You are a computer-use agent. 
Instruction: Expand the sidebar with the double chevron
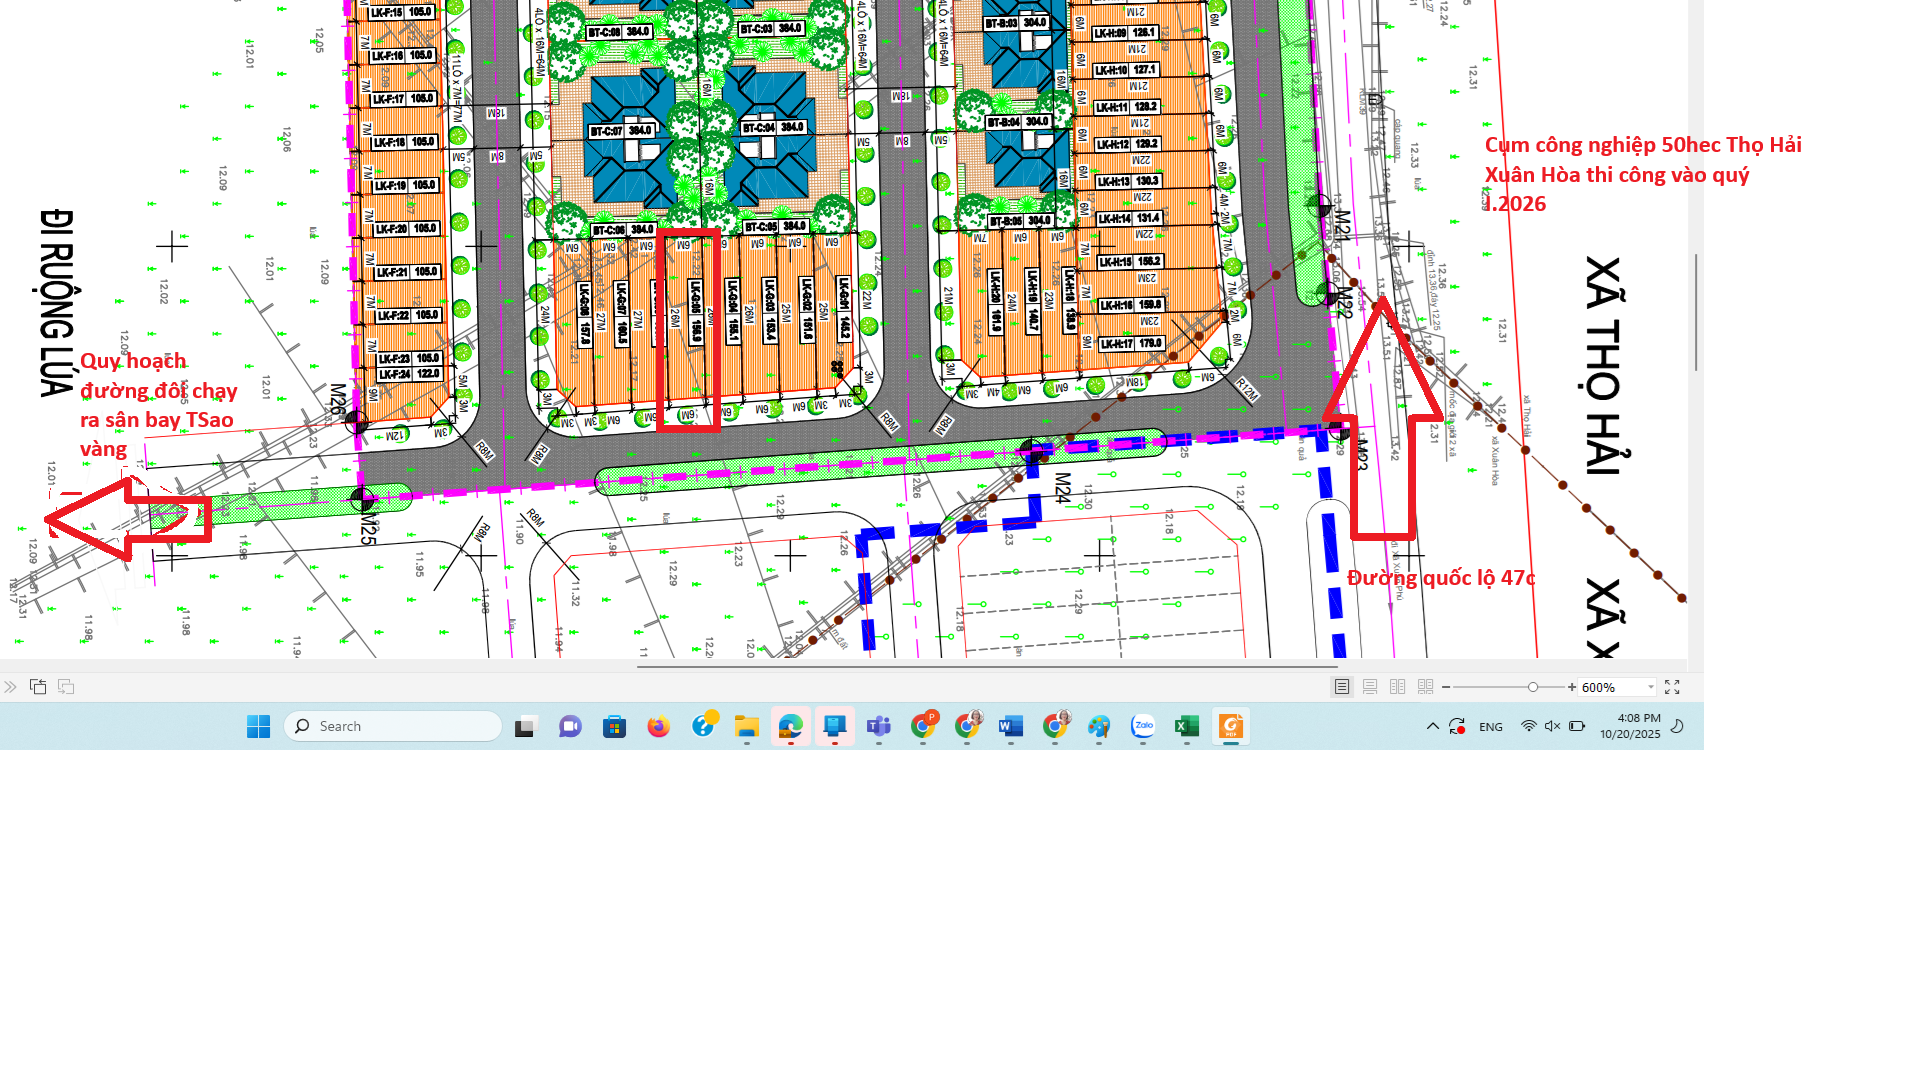coord(10,687)
